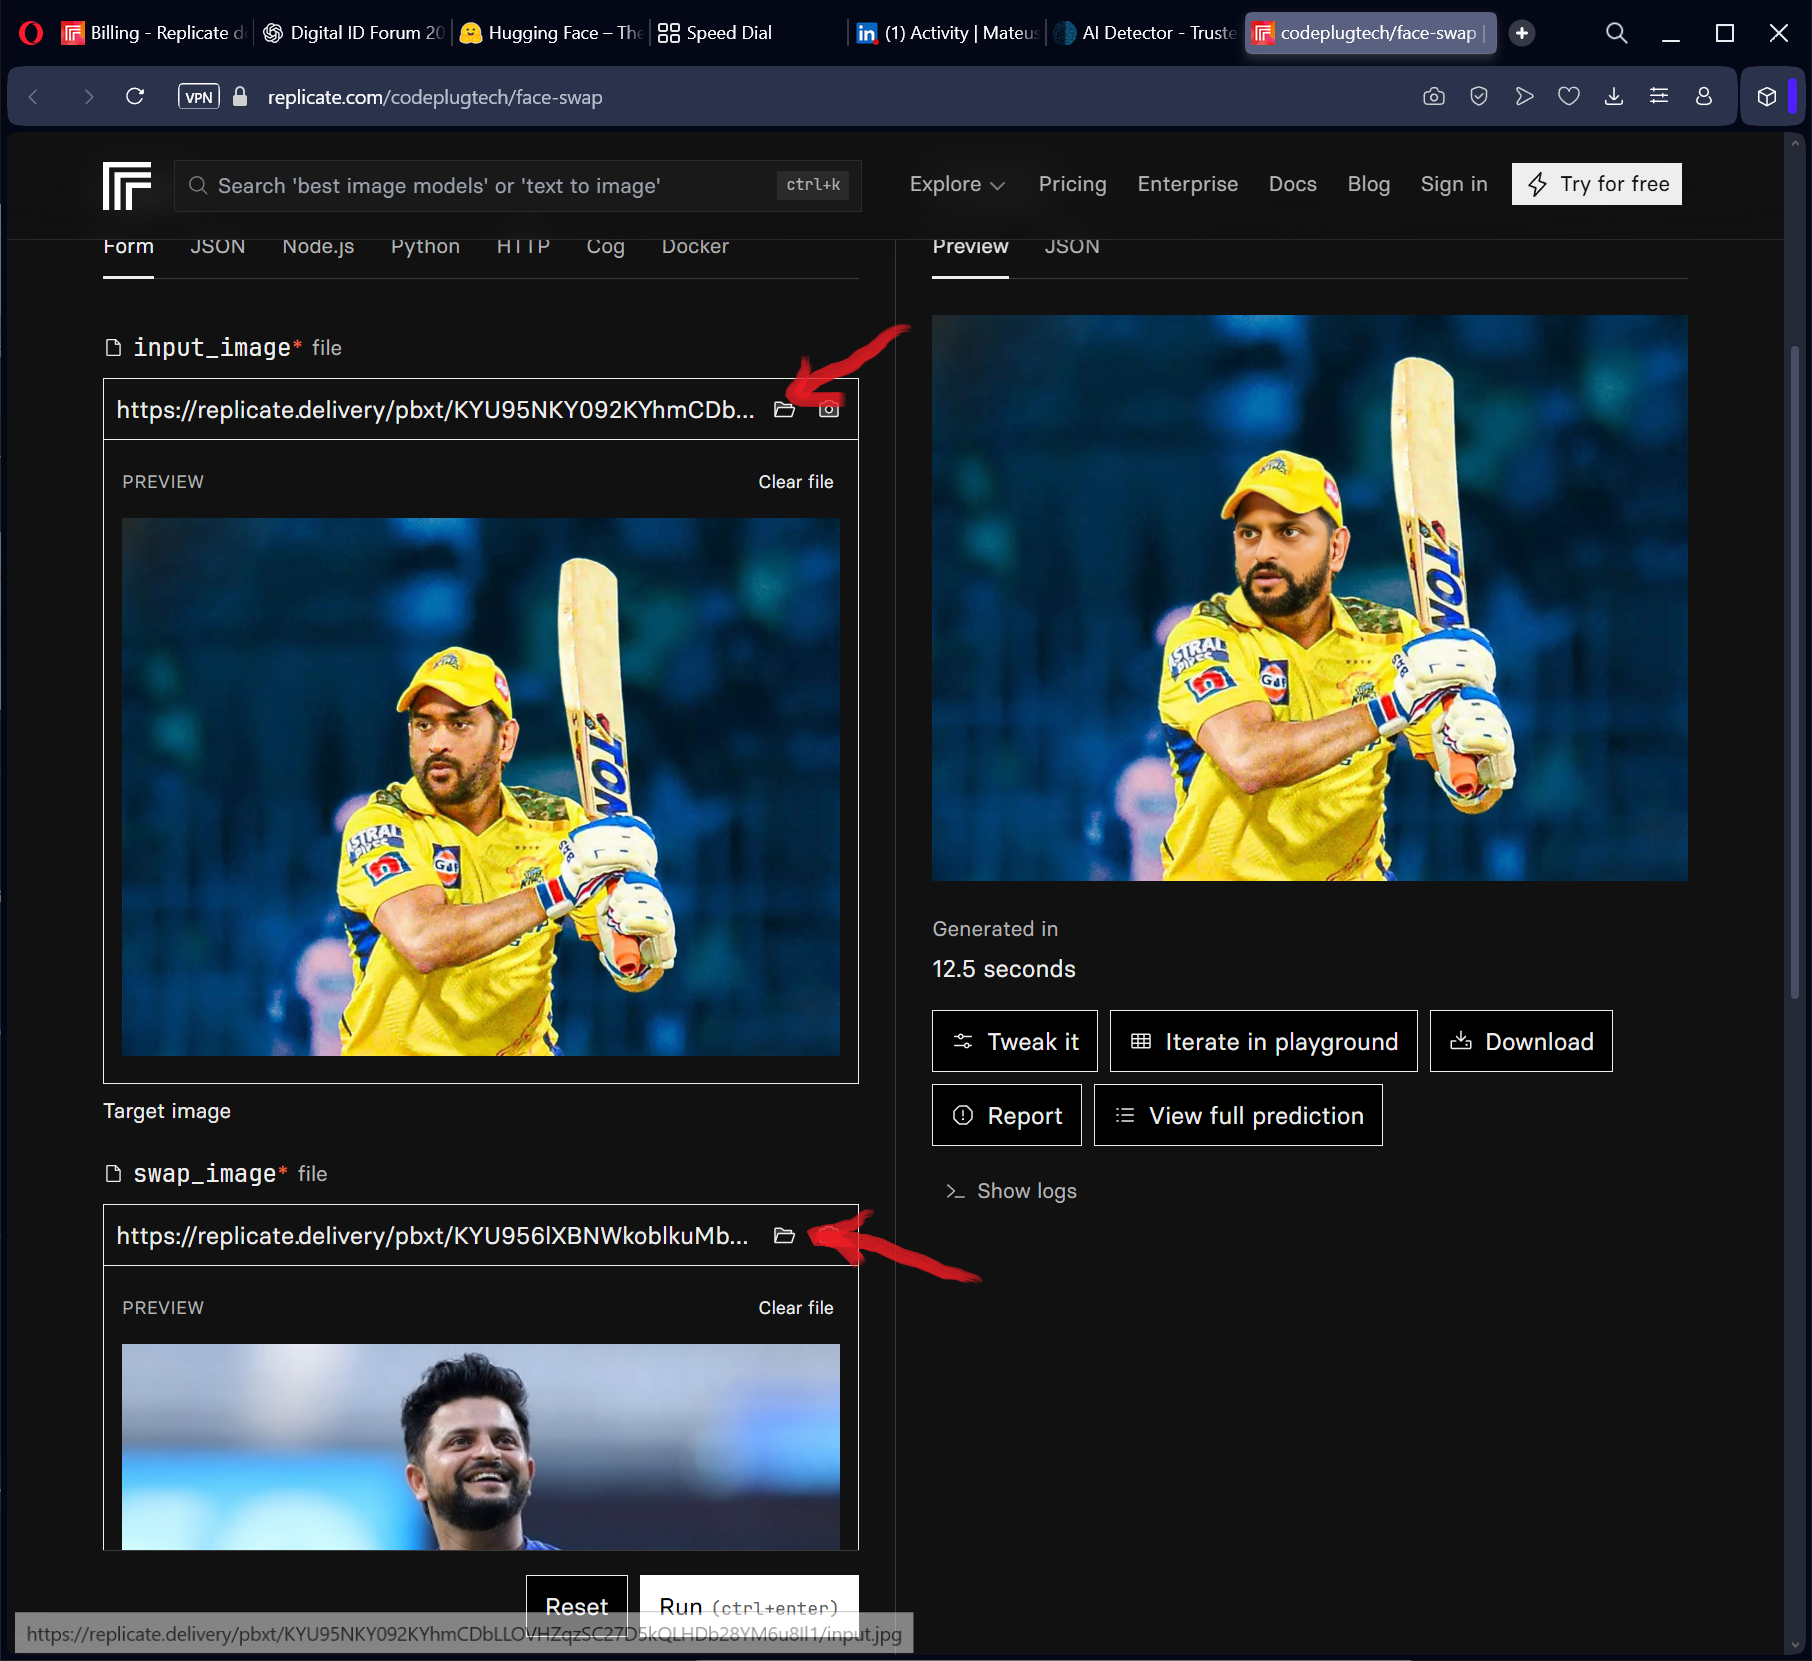The height and width of the screenshot is (1661, 1812).
Task: Expand the Explore dropdown menu
Action: [957, 185]
